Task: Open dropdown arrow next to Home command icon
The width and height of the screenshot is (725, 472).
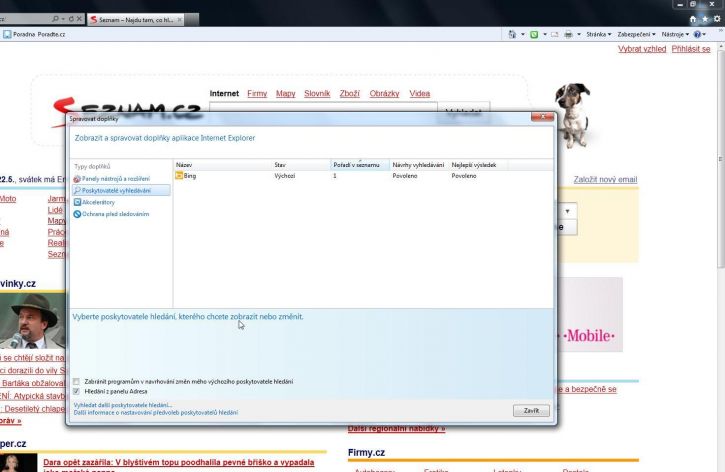Action: [x=523, y=34]
